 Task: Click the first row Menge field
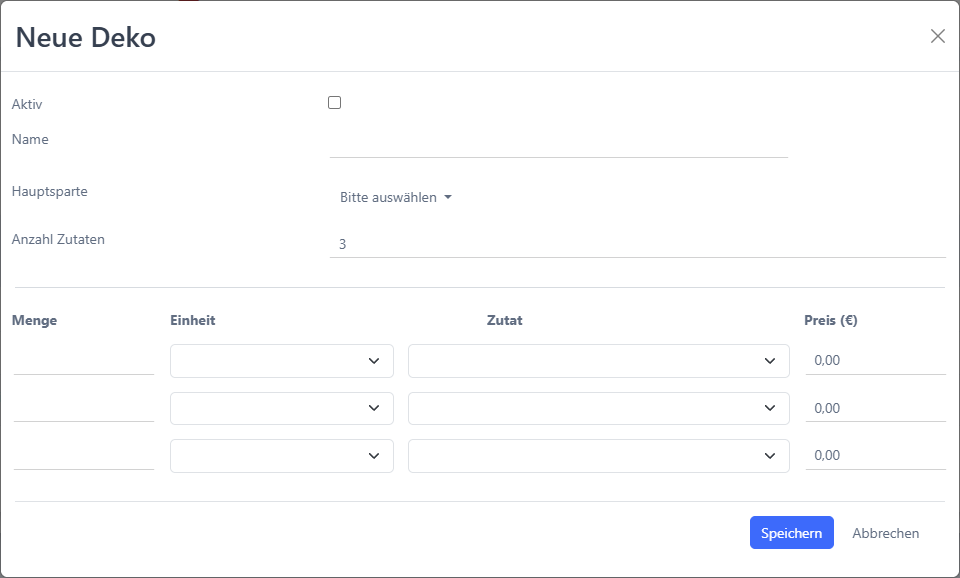point(84,361)
